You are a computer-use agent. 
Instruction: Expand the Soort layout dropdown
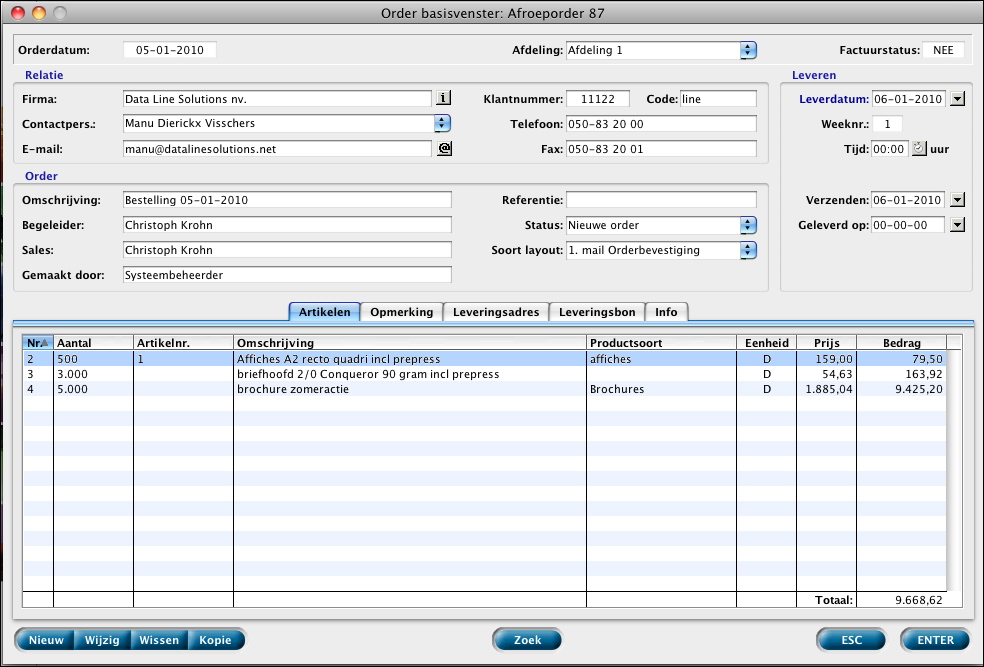pos(748,250)
